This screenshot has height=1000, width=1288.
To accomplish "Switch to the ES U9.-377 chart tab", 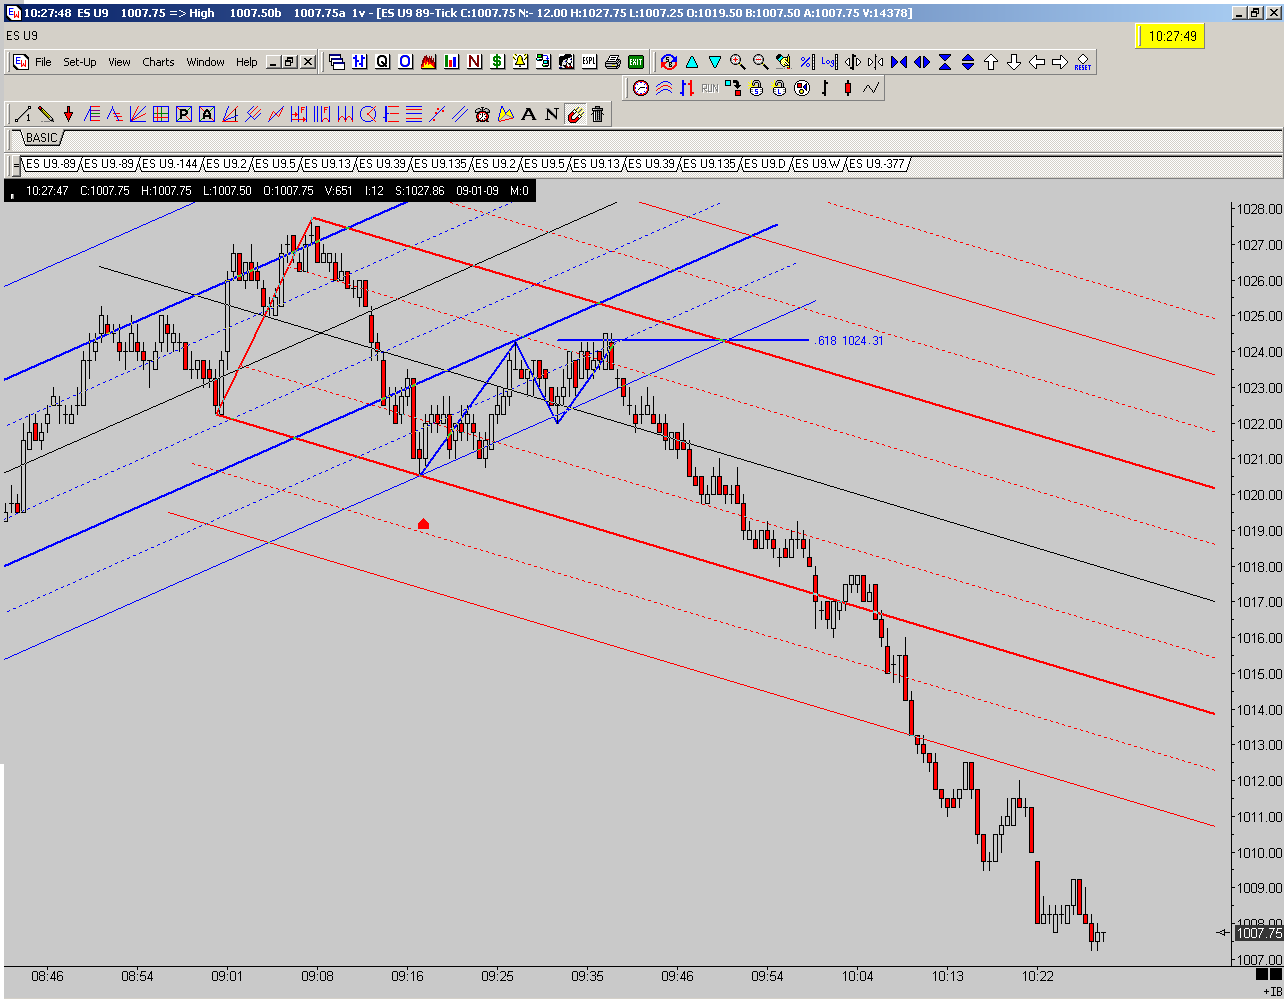I will tap(877, 164).
